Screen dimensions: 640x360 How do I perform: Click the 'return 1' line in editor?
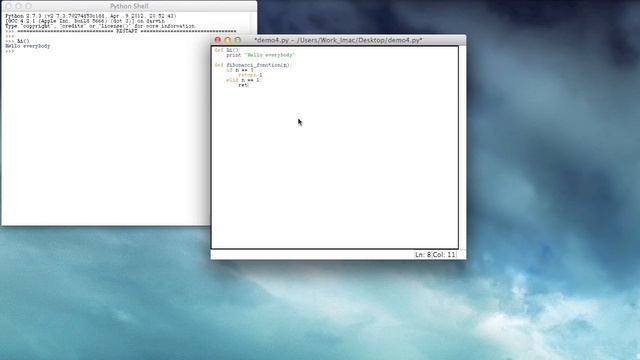250,75
